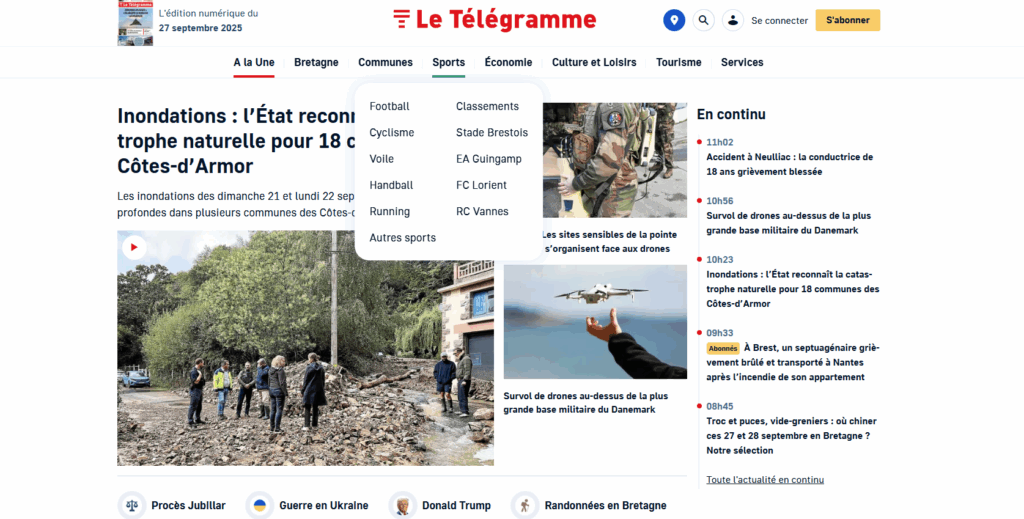Image resolution: width=1024 pixels, height=519 pixels.
Task: Click the blue location pin icon
Action: tap(674, 20)
